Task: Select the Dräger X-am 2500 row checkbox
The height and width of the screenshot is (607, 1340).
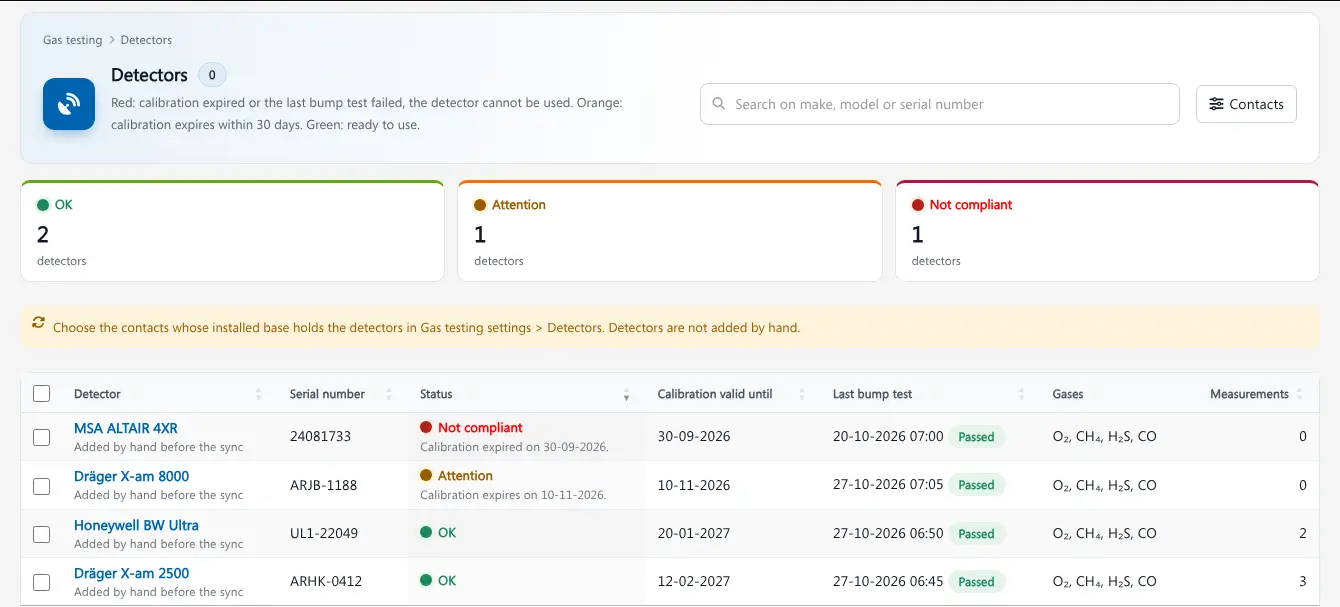Action: (x=41, y=582)
